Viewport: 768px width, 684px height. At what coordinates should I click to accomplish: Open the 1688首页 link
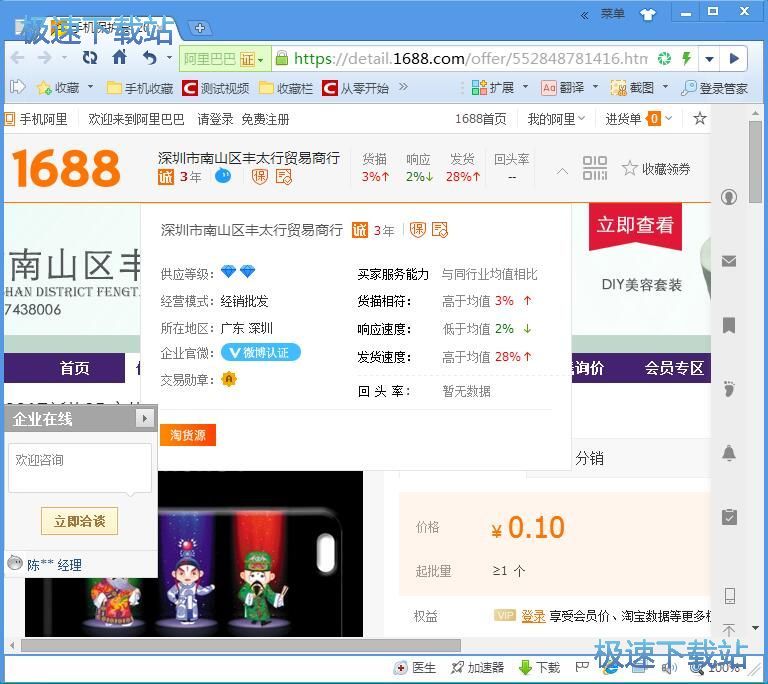point(480,119)
